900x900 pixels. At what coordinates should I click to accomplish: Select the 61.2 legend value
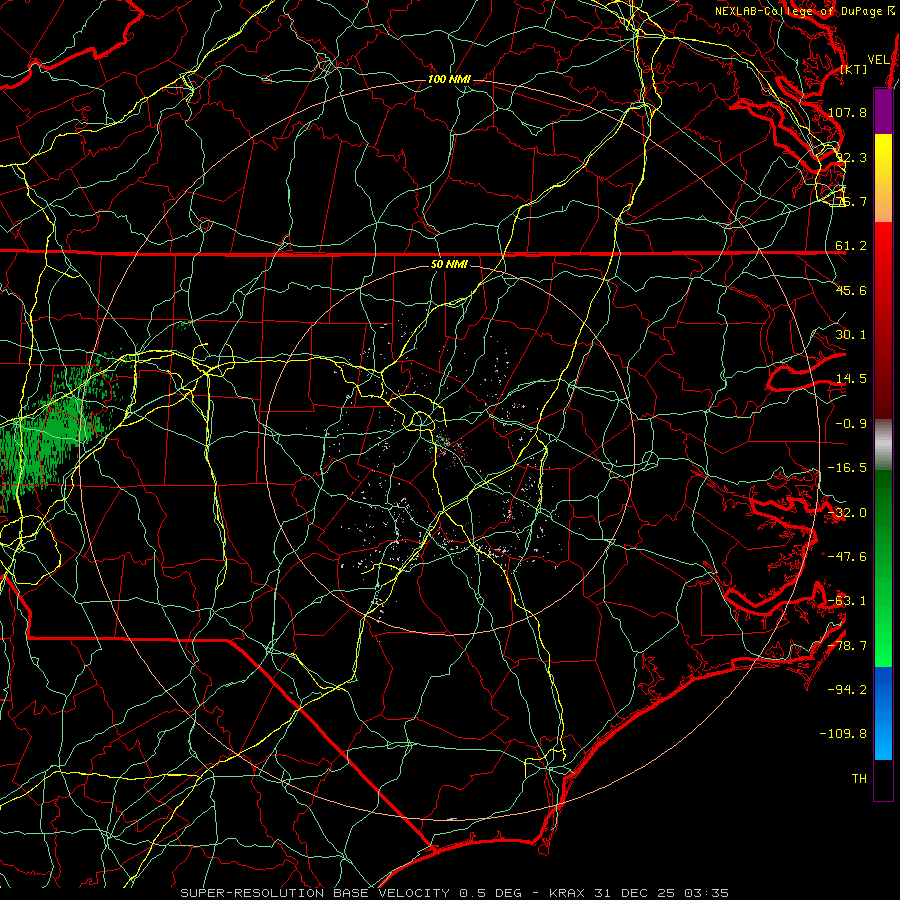pyautogui.click(x=851, y=246)
